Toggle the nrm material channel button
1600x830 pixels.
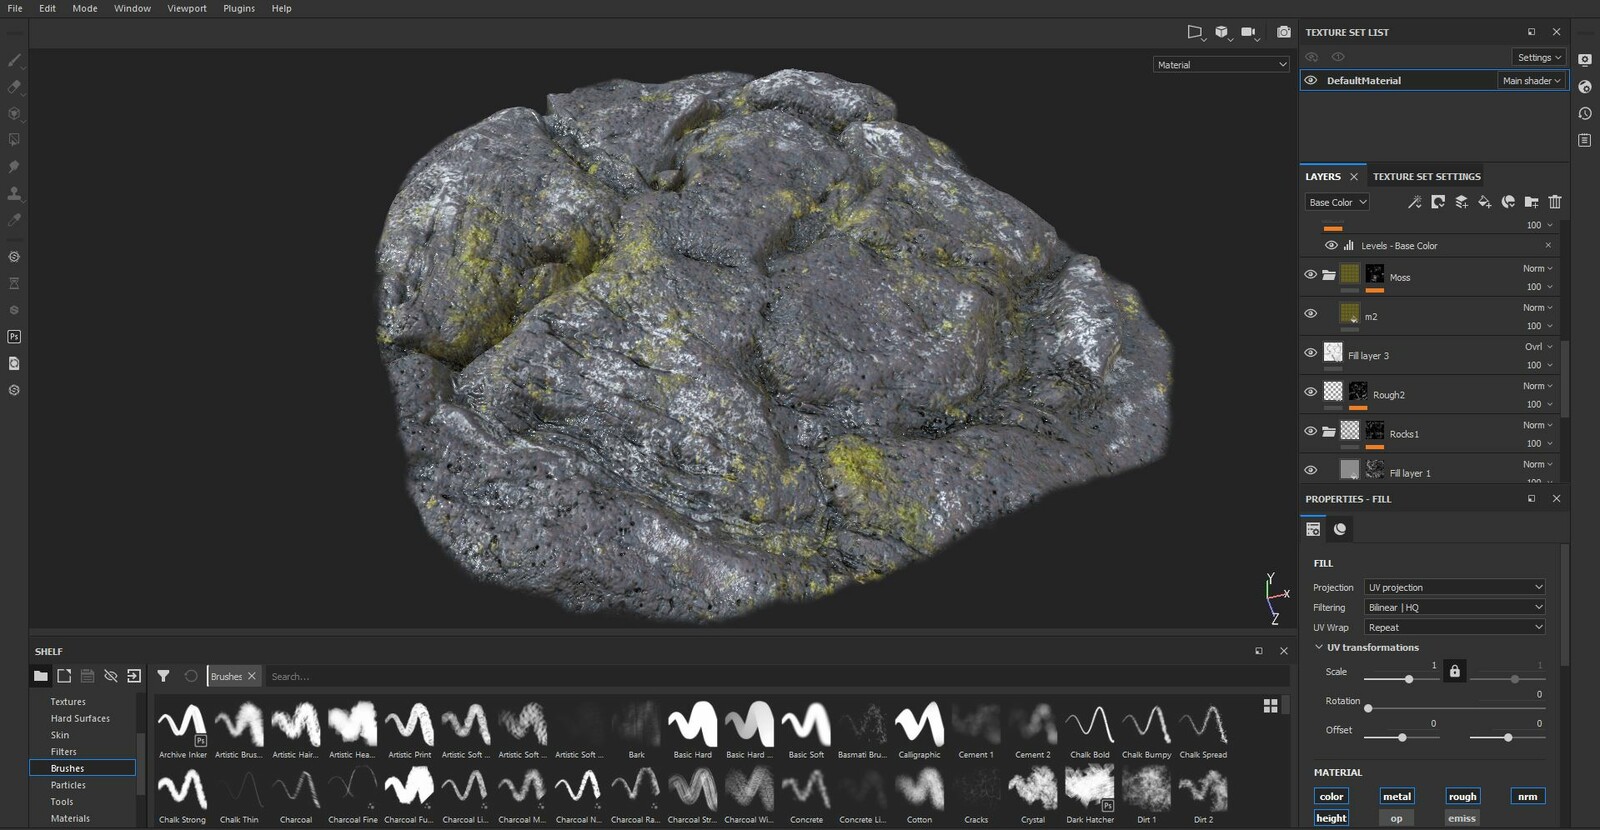coord(1527,796)
